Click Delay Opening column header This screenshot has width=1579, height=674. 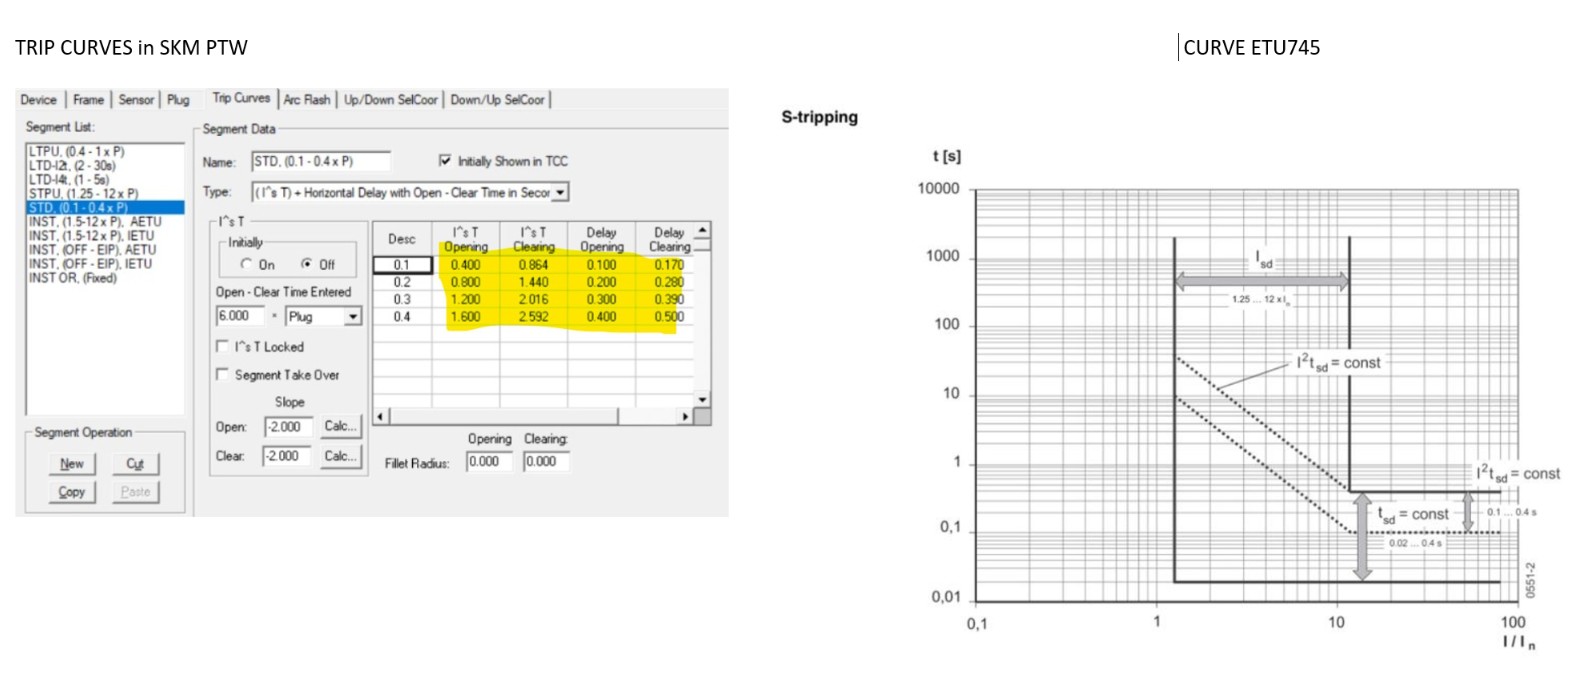coord(601,239)
